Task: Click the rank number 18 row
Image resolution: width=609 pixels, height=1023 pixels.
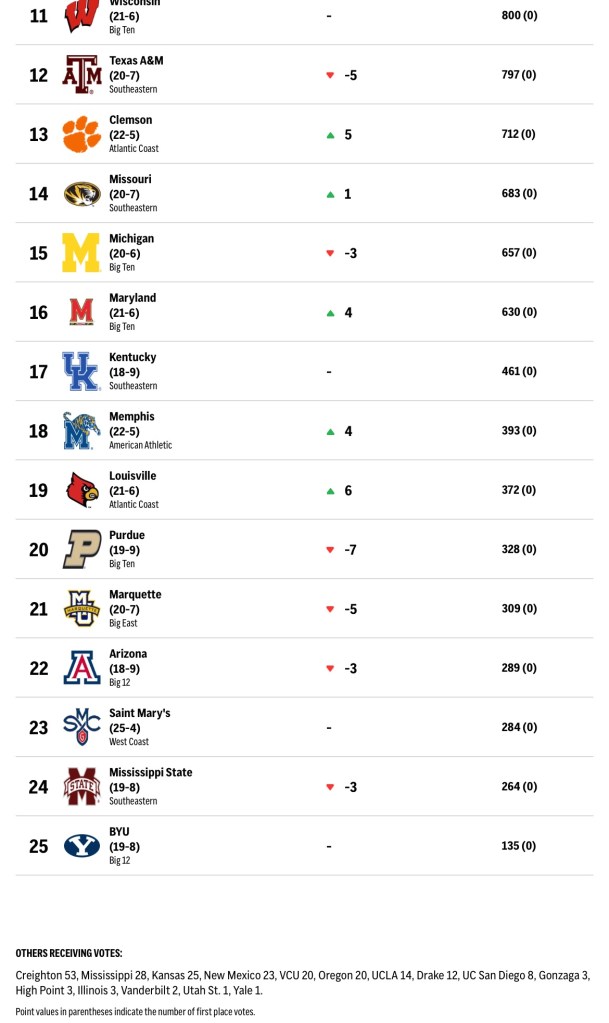Action: point(38,431)
